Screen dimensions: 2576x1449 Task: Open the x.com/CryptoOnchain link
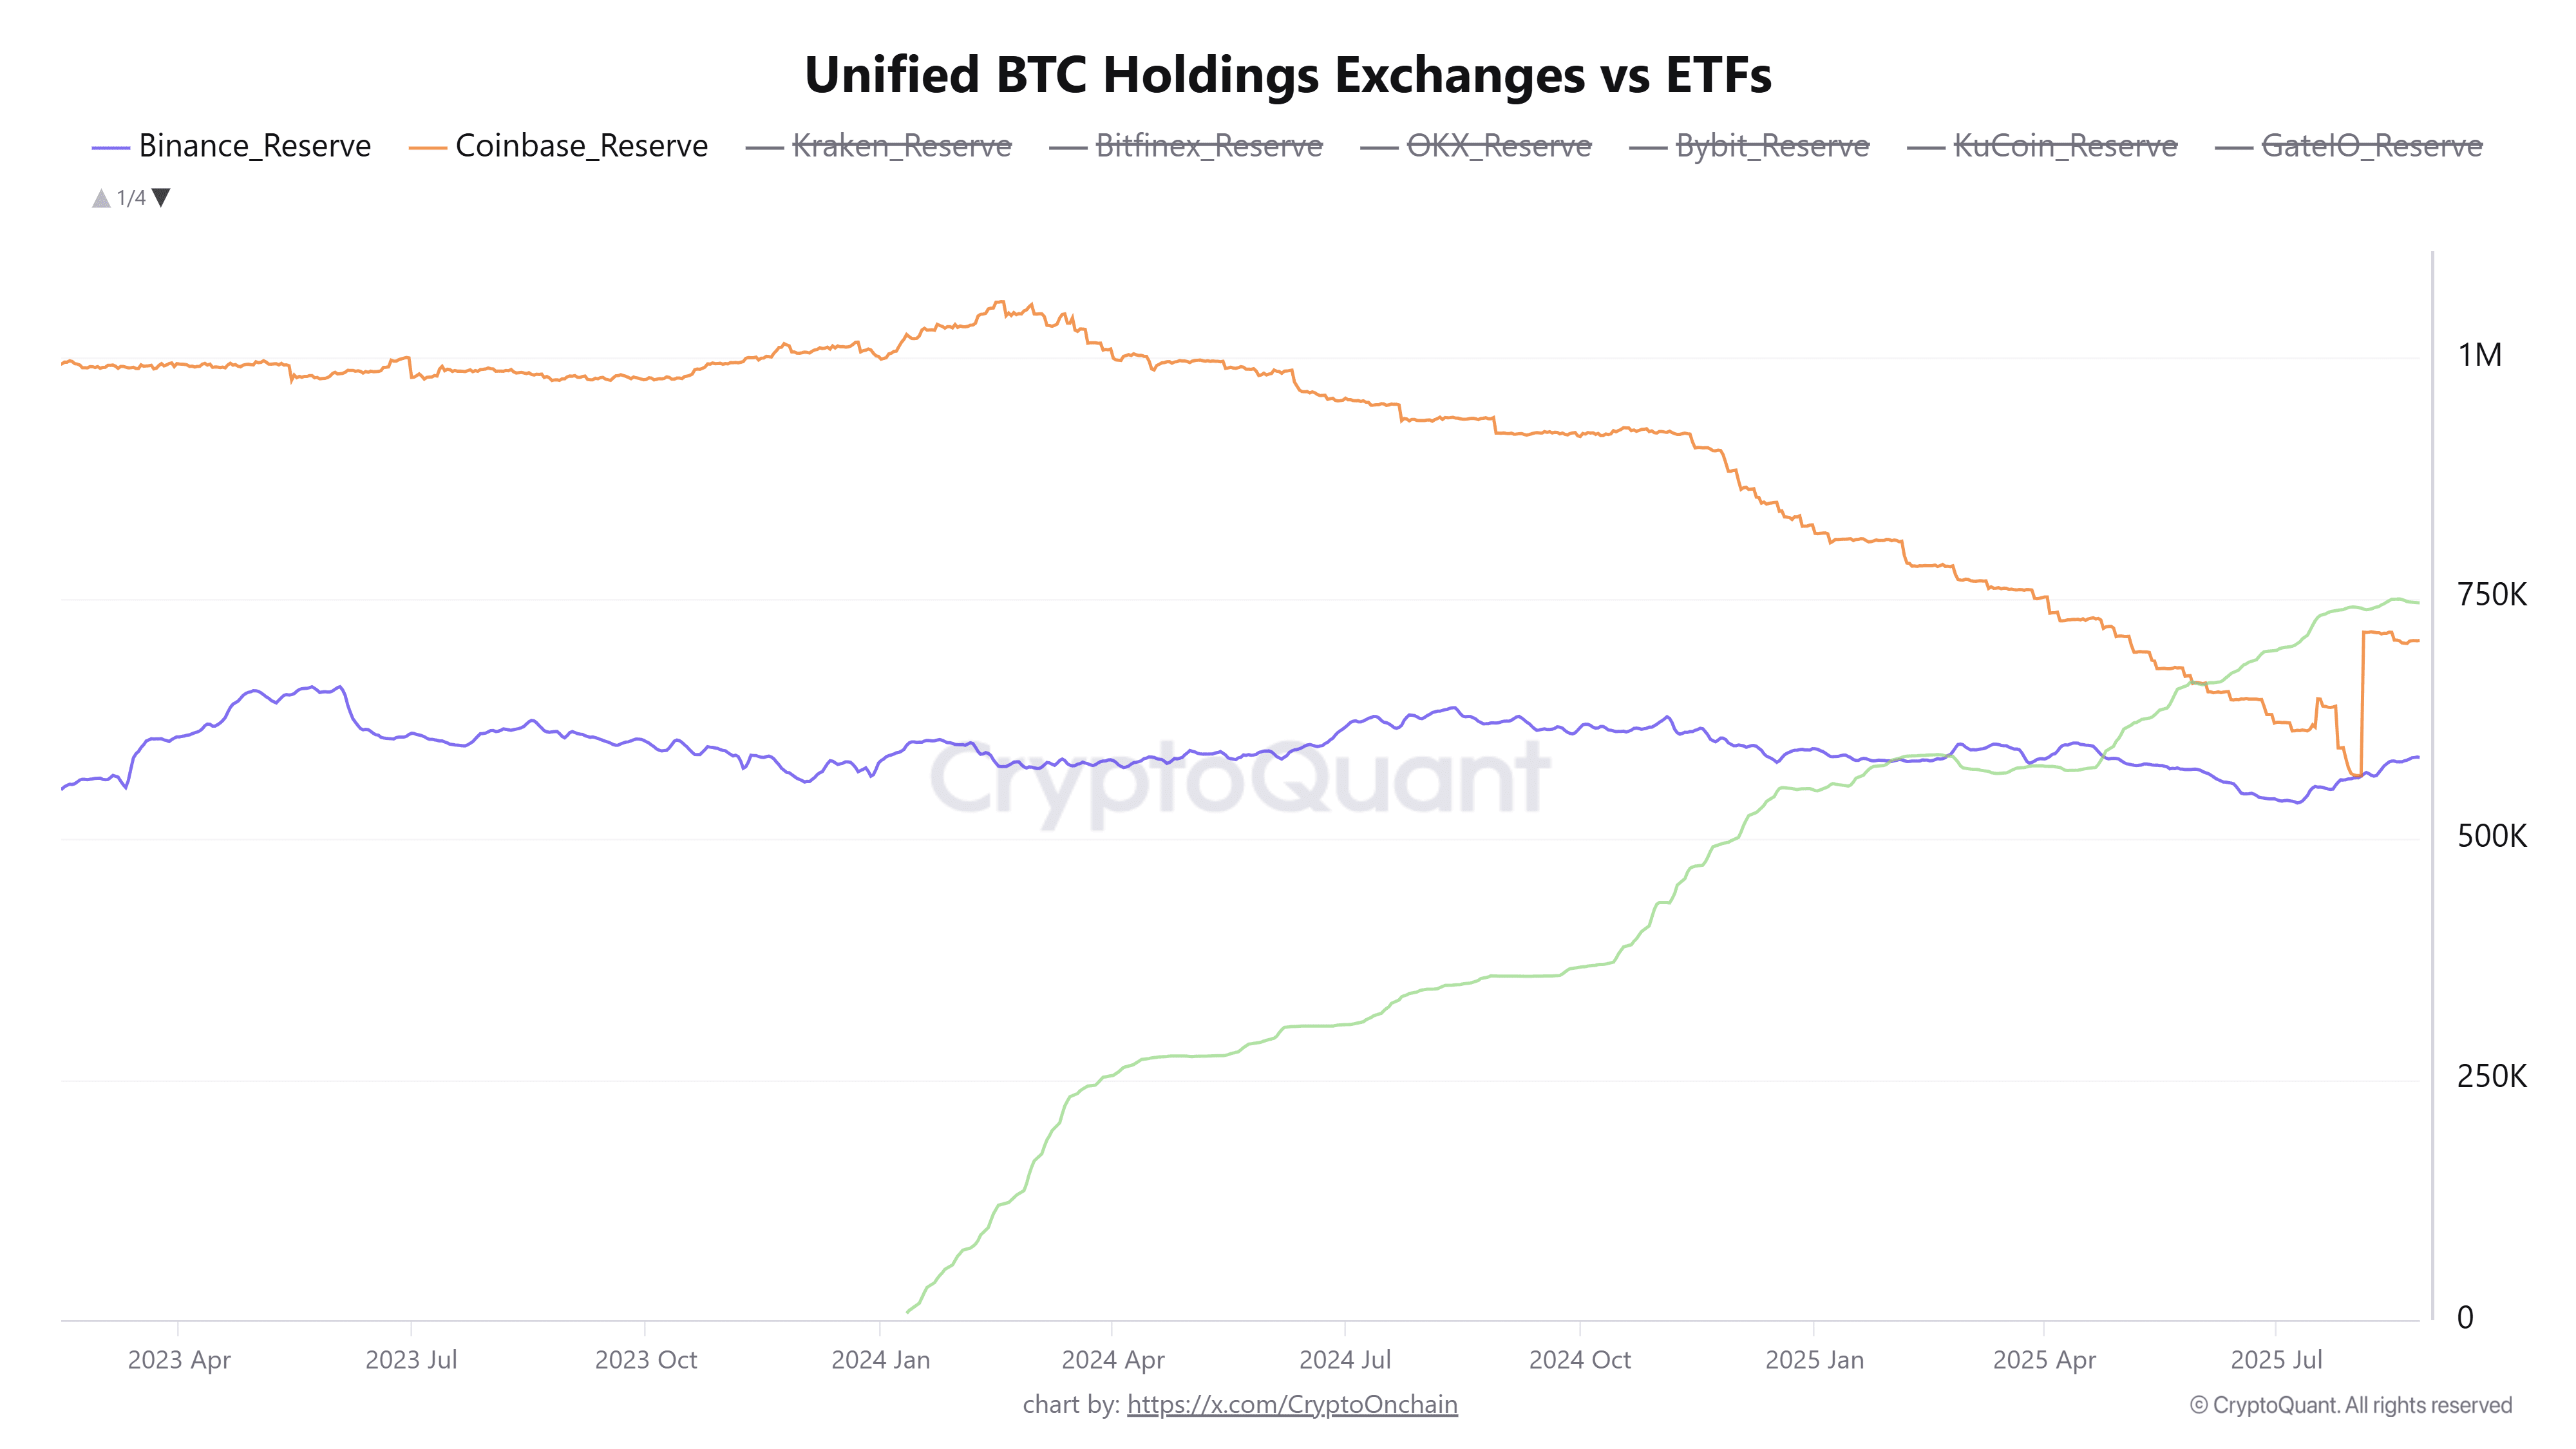(x=1291, y=1404)
